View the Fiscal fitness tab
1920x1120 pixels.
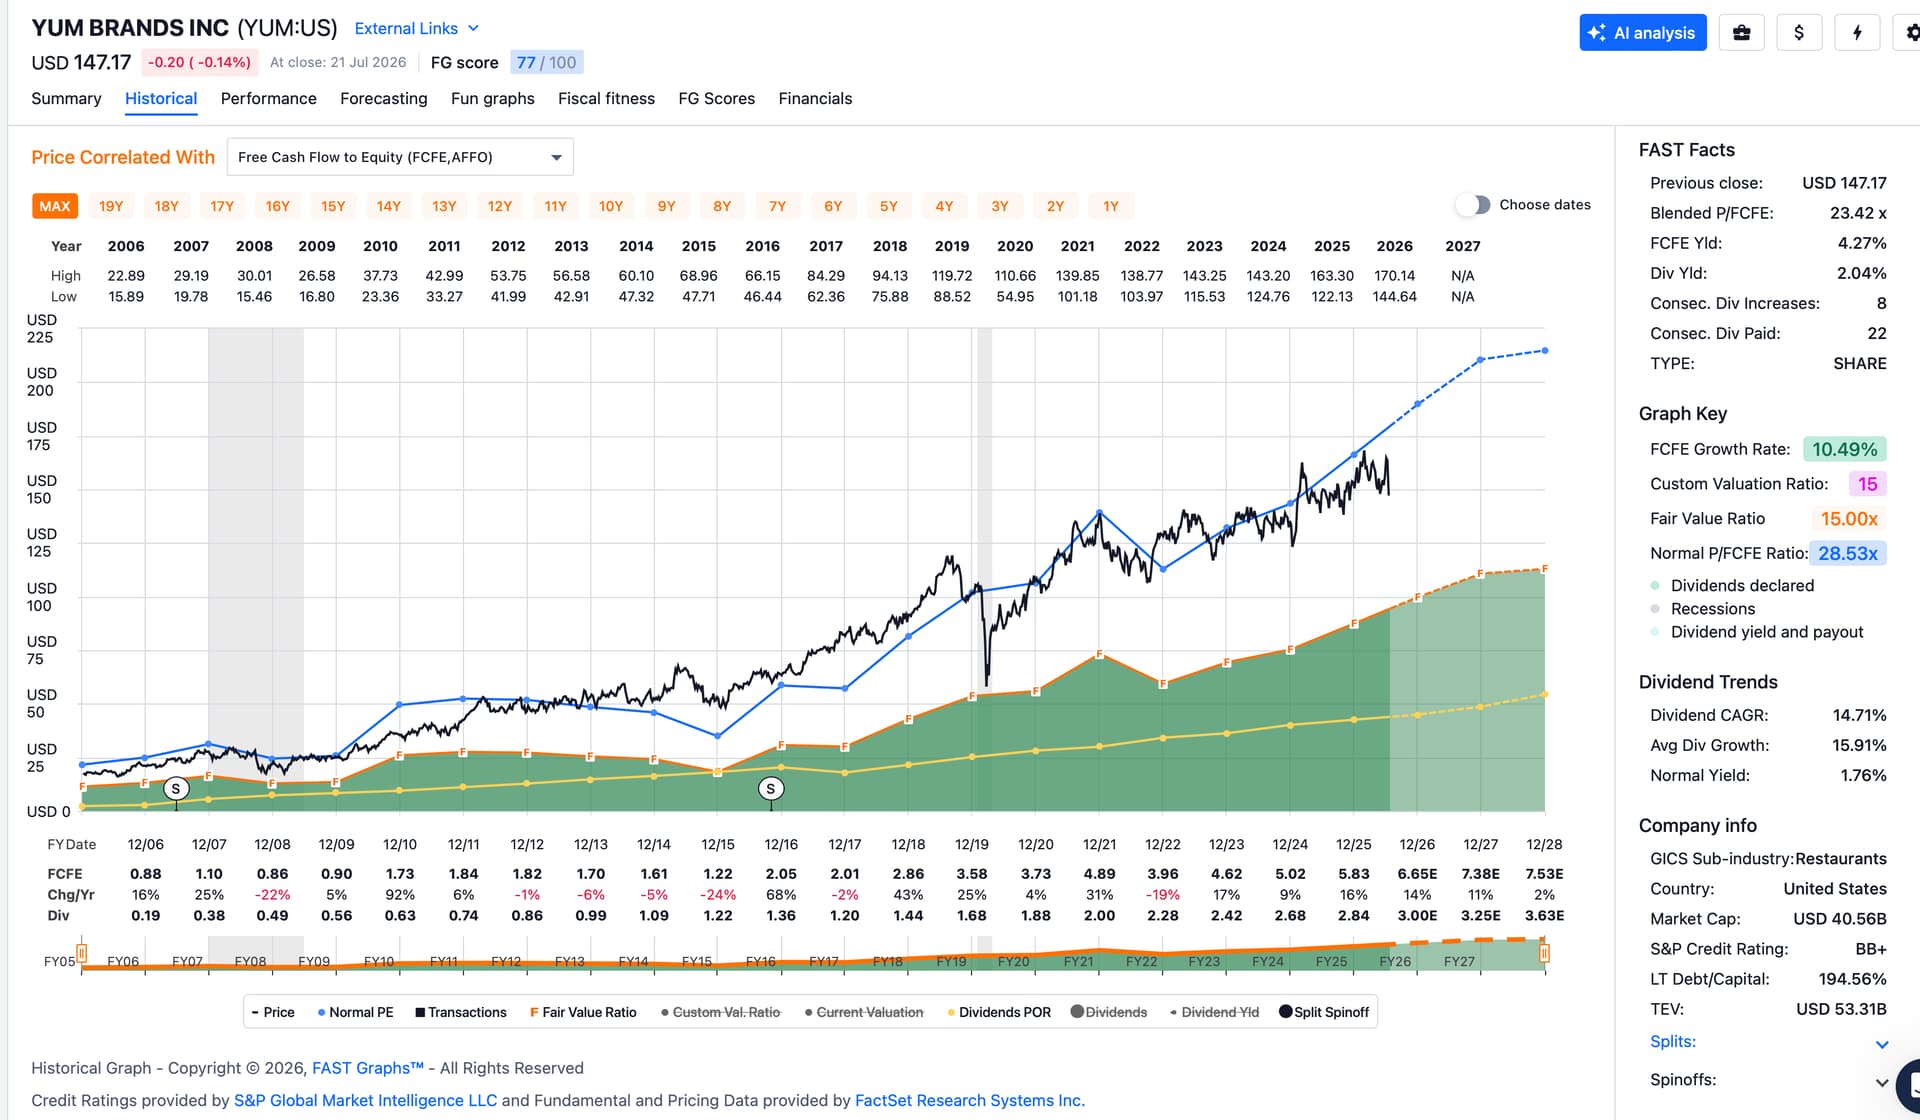[607, 99]
